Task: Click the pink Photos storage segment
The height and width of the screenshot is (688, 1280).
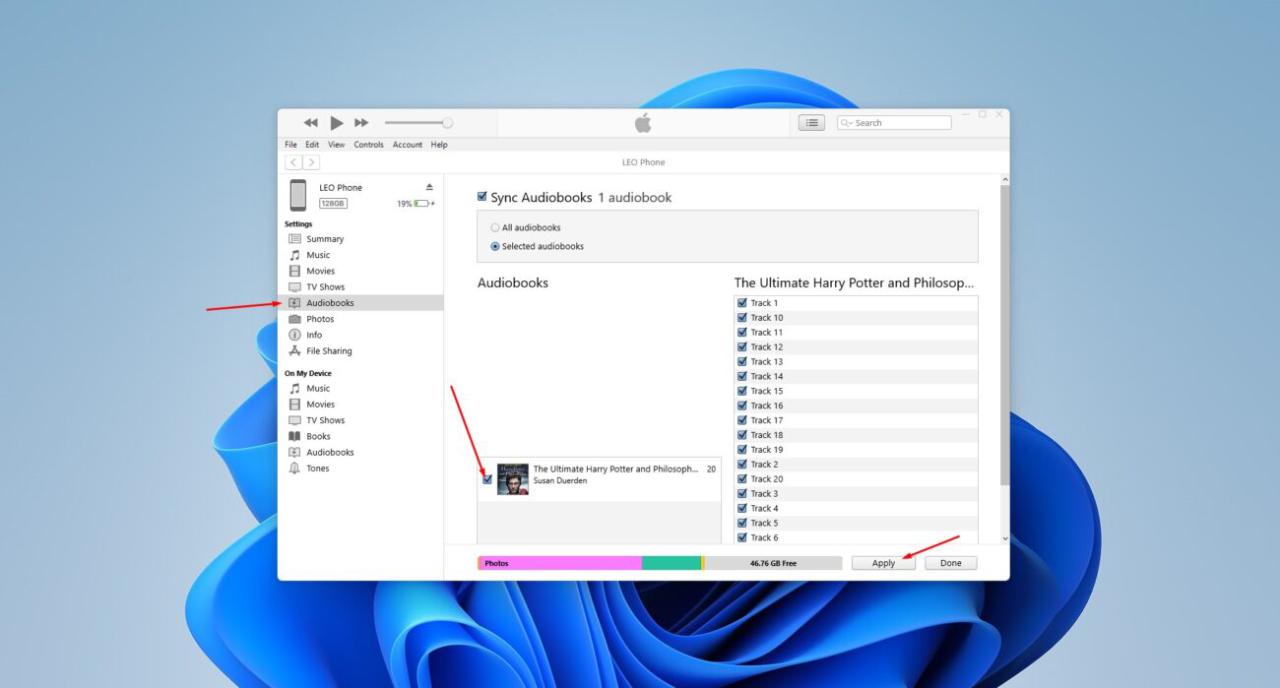Action: (x=560, y=563)
